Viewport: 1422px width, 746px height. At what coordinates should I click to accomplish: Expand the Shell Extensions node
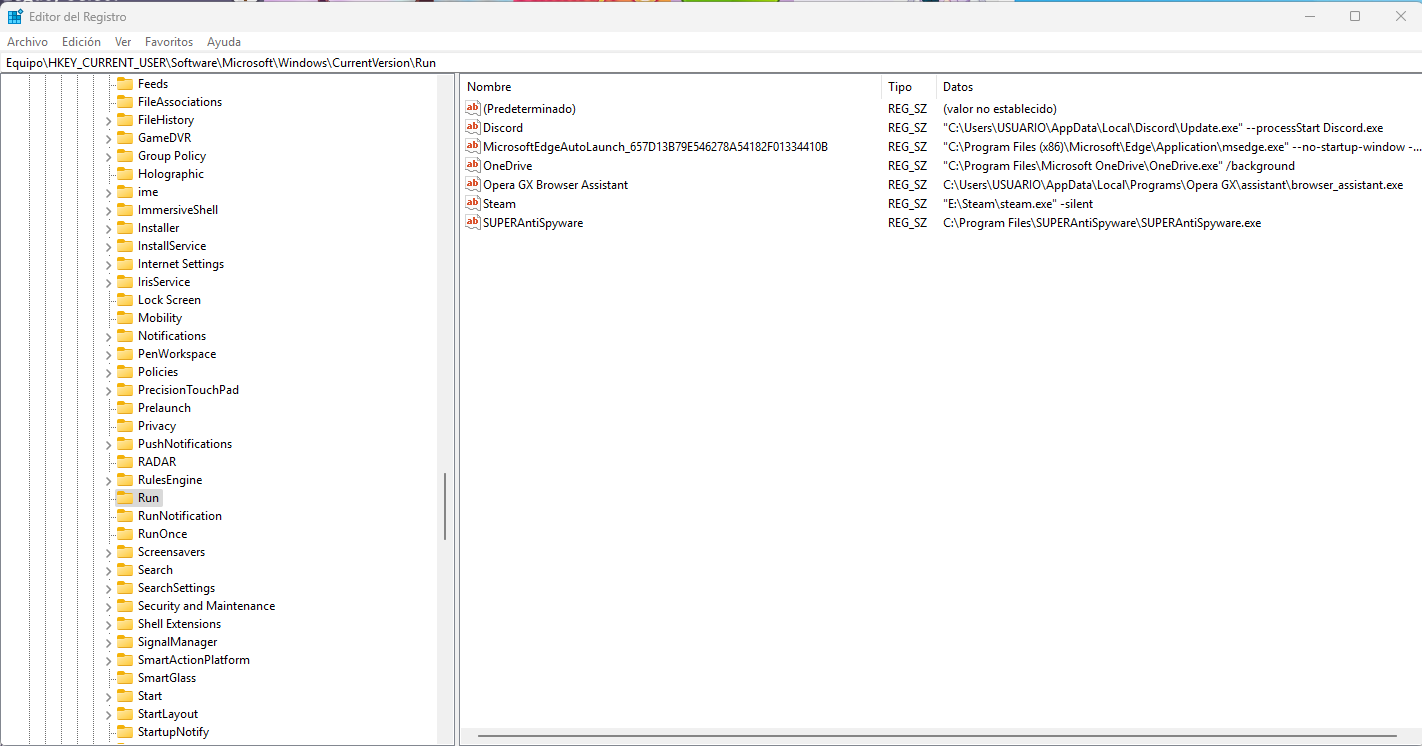coord(108,623)
